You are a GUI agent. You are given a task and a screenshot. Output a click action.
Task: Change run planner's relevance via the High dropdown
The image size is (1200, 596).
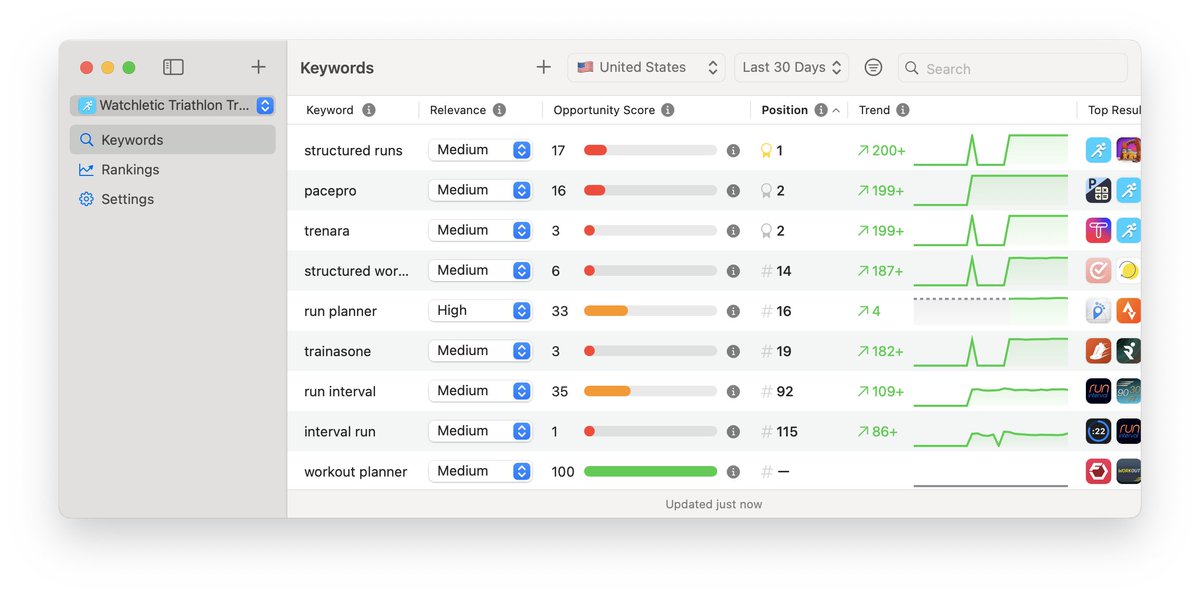pos(480,310)
